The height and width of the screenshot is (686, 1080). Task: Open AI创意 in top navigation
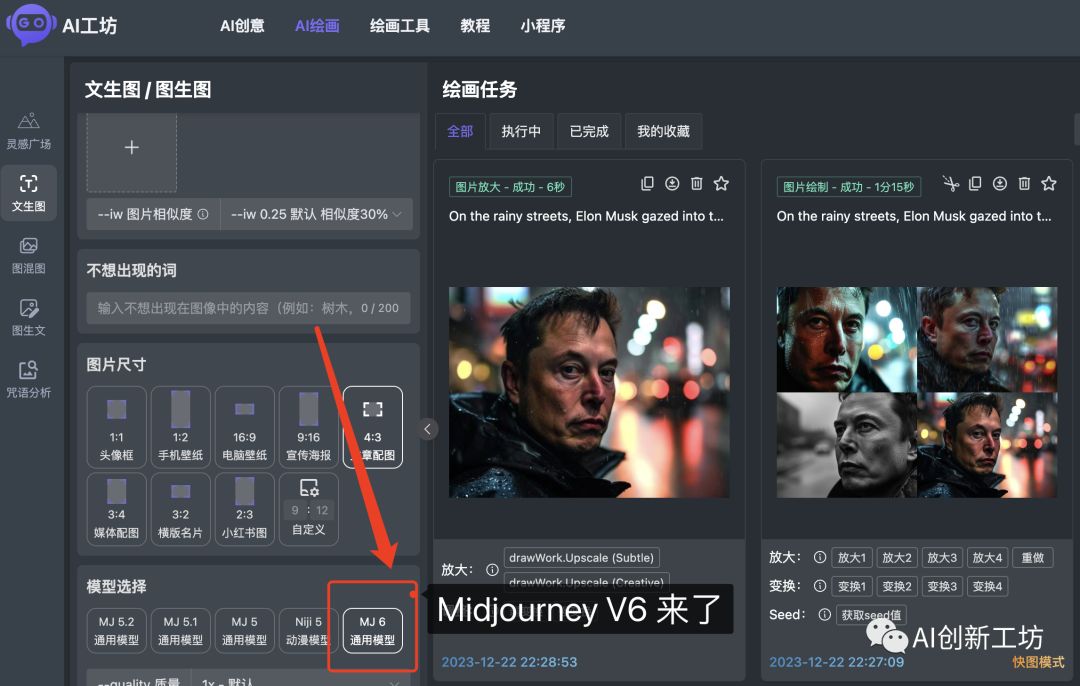pyautogui.click(x=242, y=26)
